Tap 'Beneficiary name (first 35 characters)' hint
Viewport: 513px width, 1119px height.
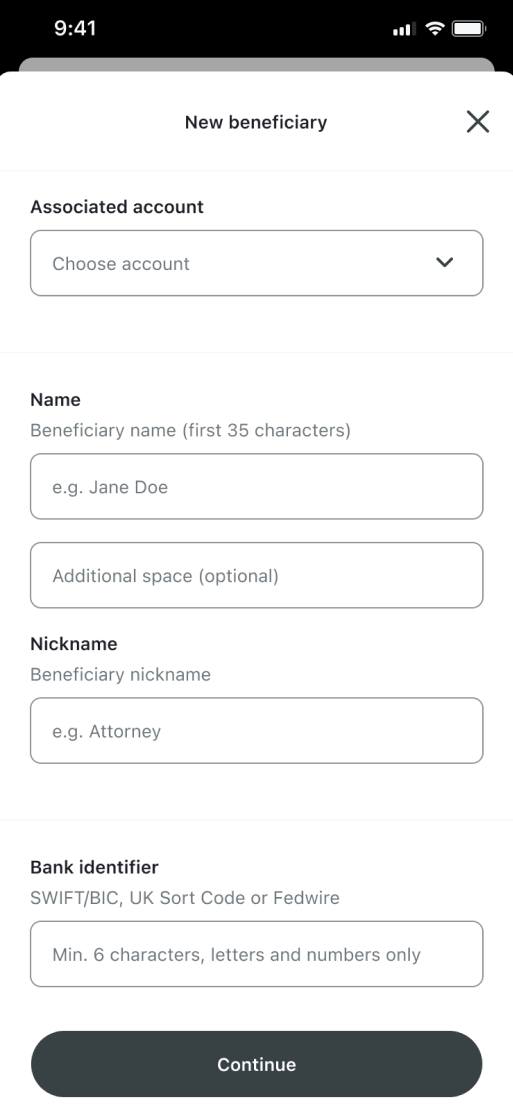(x=191, y=430)
